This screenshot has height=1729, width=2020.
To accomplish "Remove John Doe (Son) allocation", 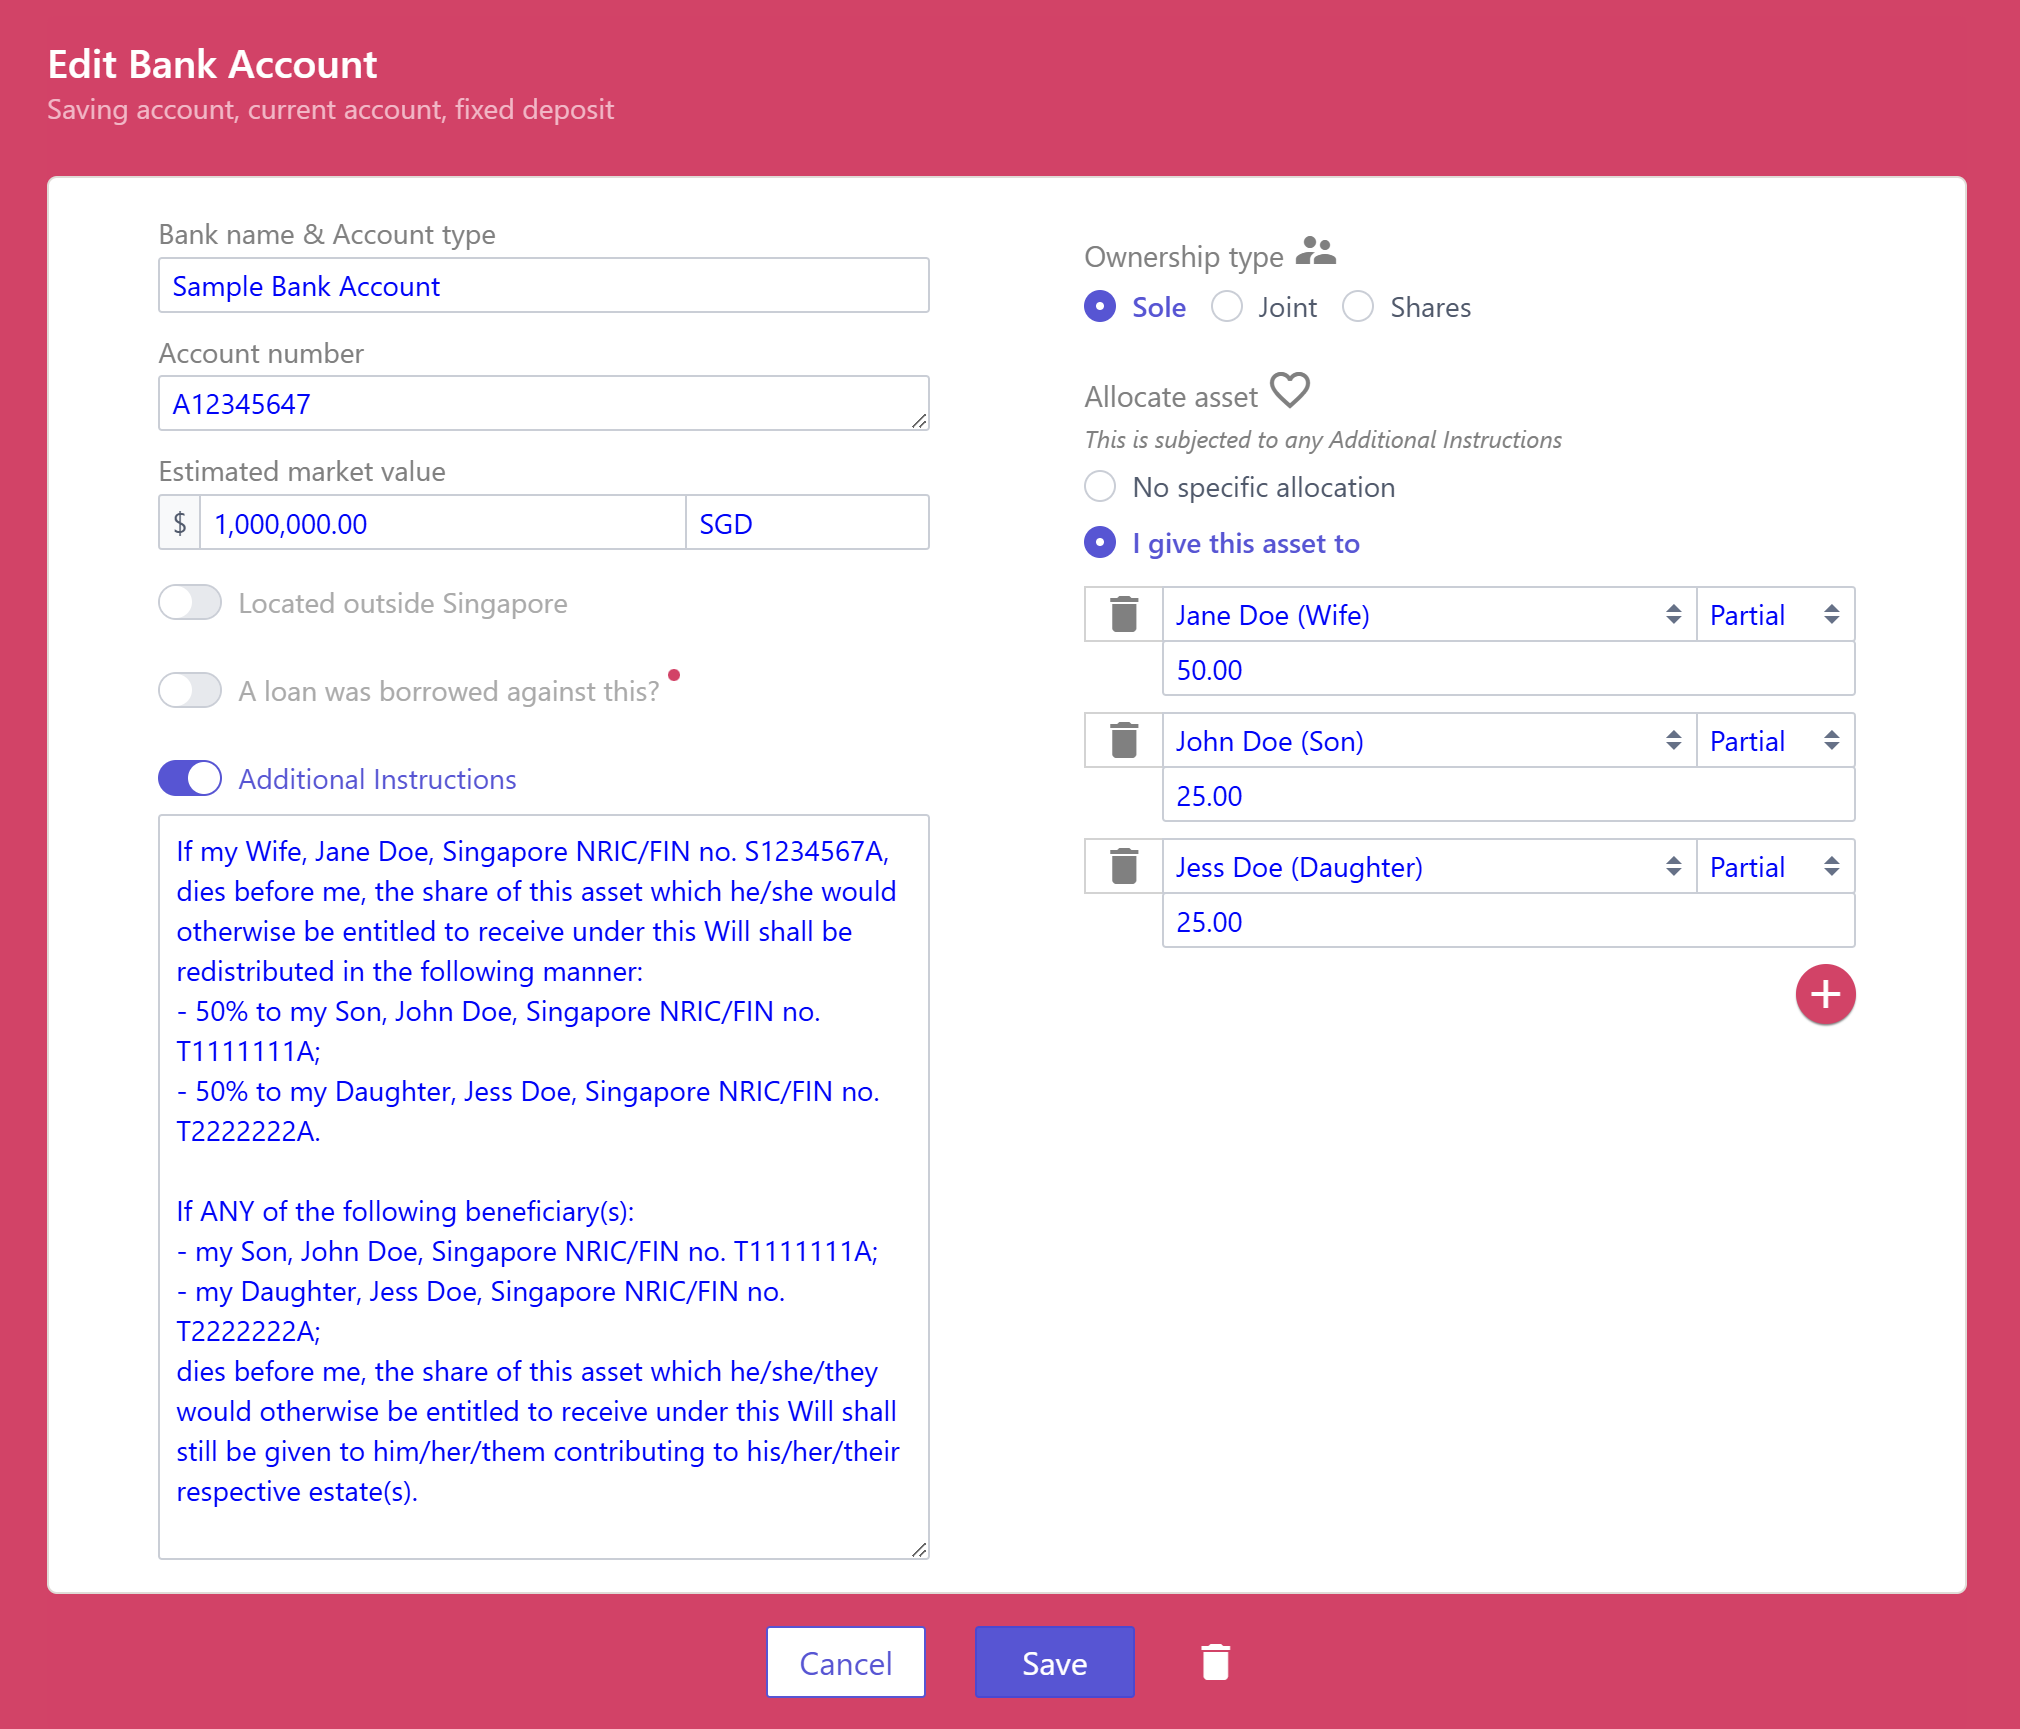I will point(1124,740).
